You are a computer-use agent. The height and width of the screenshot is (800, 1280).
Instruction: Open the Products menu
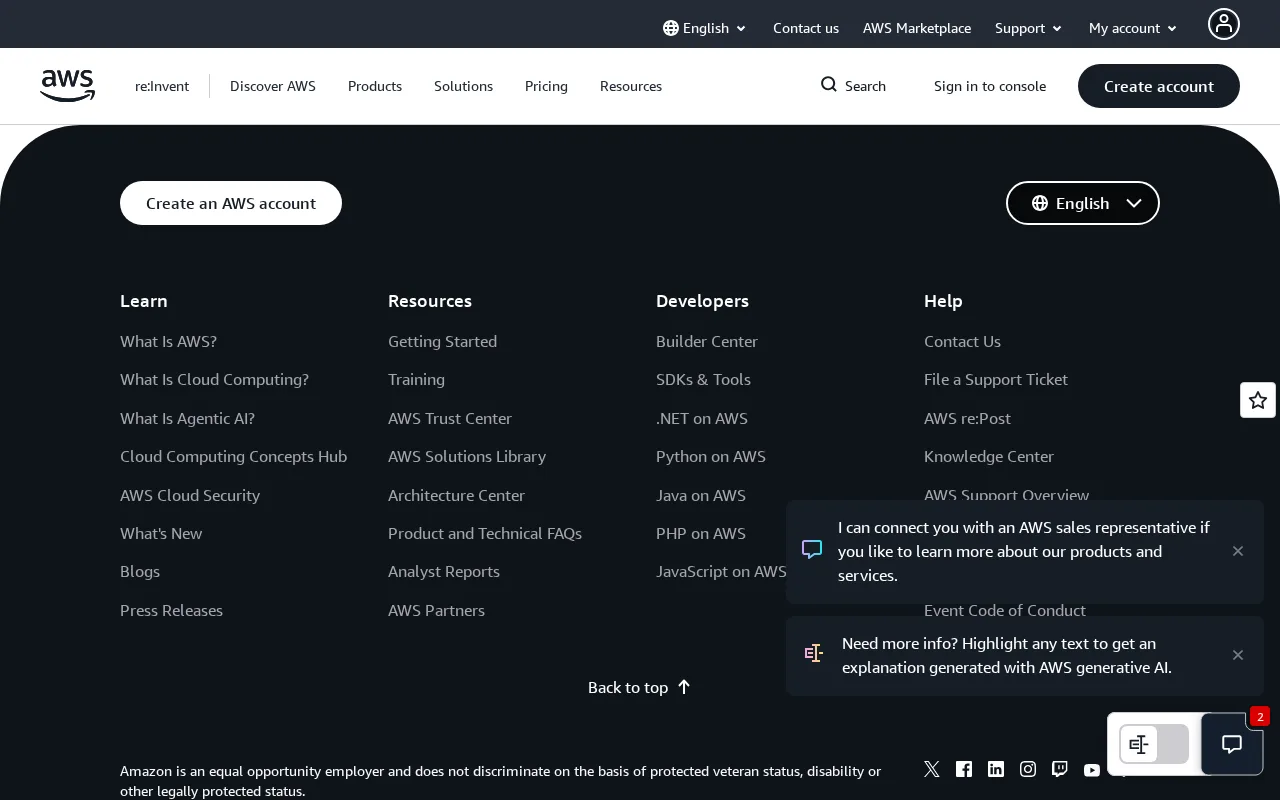(375, 86)
